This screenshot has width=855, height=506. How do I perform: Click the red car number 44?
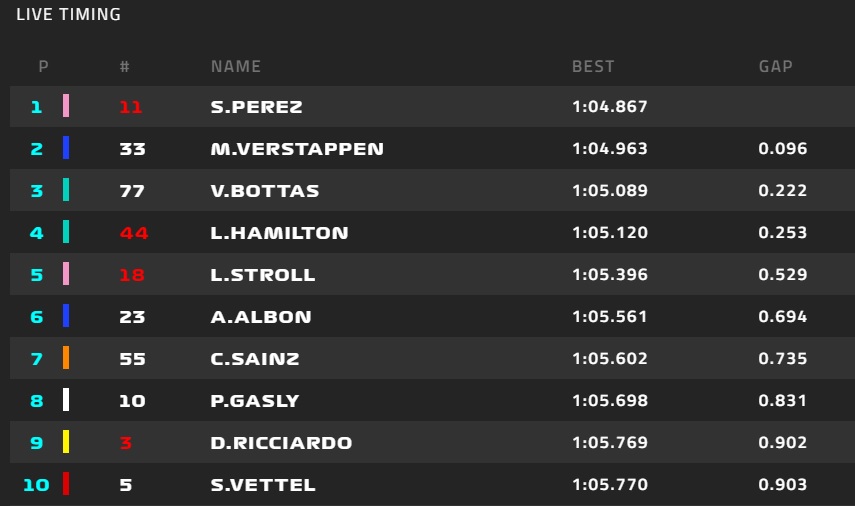click(x=134, y=233)
